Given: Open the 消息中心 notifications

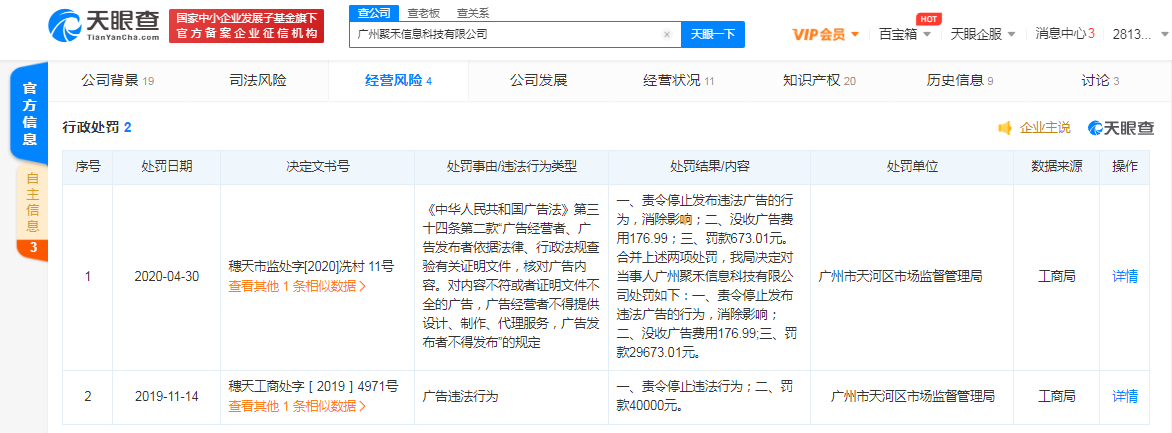Looking at the screenshot, I should coord(1065,34).
